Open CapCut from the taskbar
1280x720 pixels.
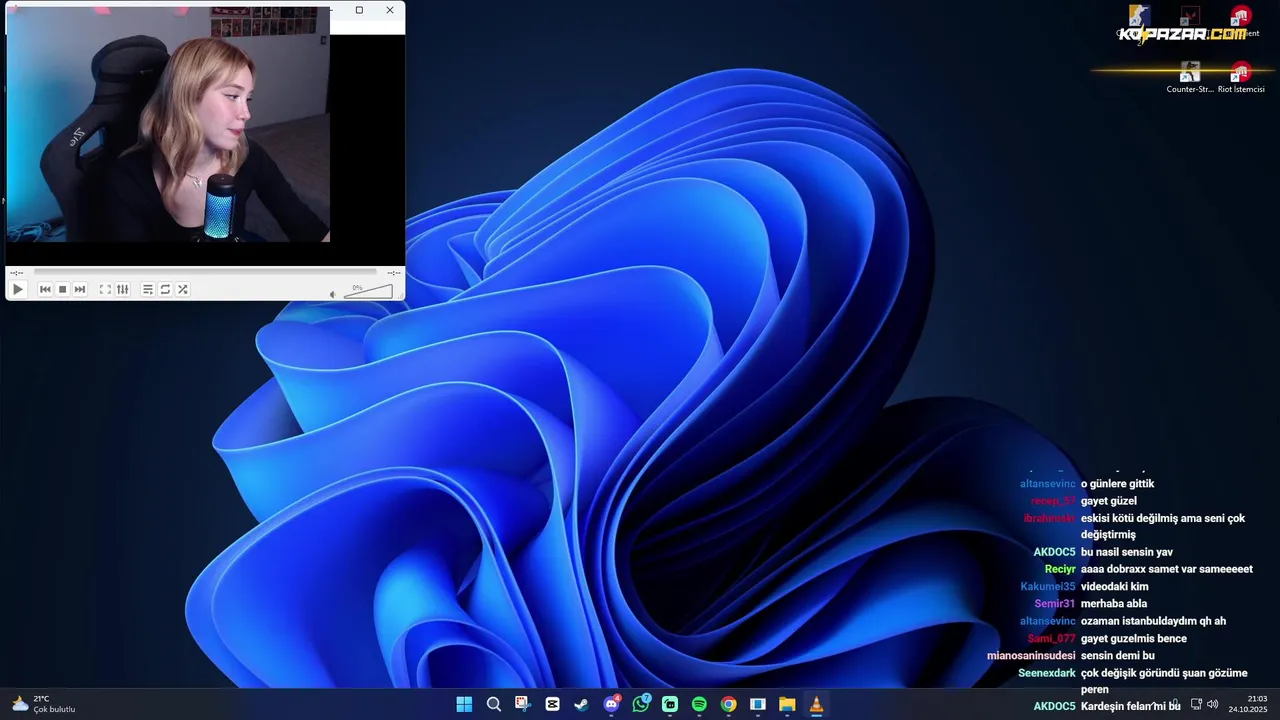(552, 704)
